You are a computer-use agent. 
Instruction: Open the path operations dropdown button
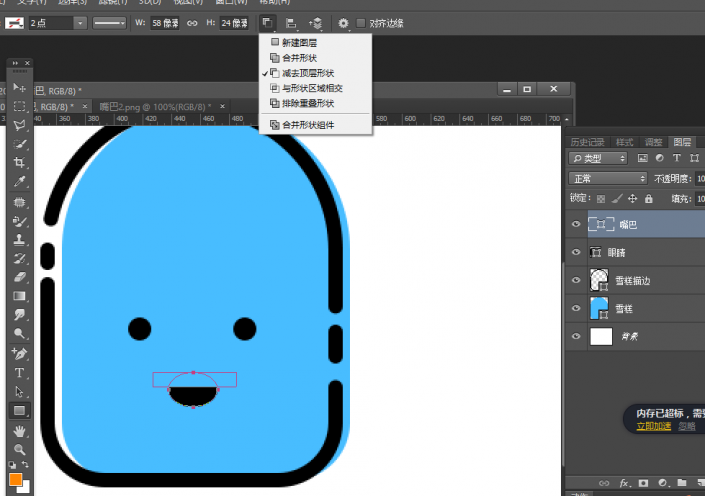point(268,23)
